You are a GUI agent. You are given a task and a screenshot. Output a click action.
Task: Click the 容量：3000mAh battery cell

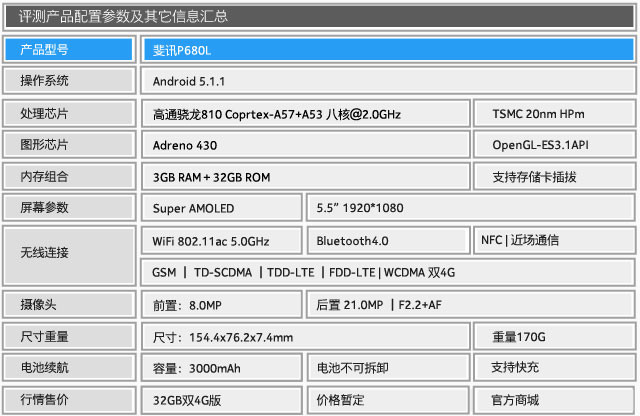(220, 368)
